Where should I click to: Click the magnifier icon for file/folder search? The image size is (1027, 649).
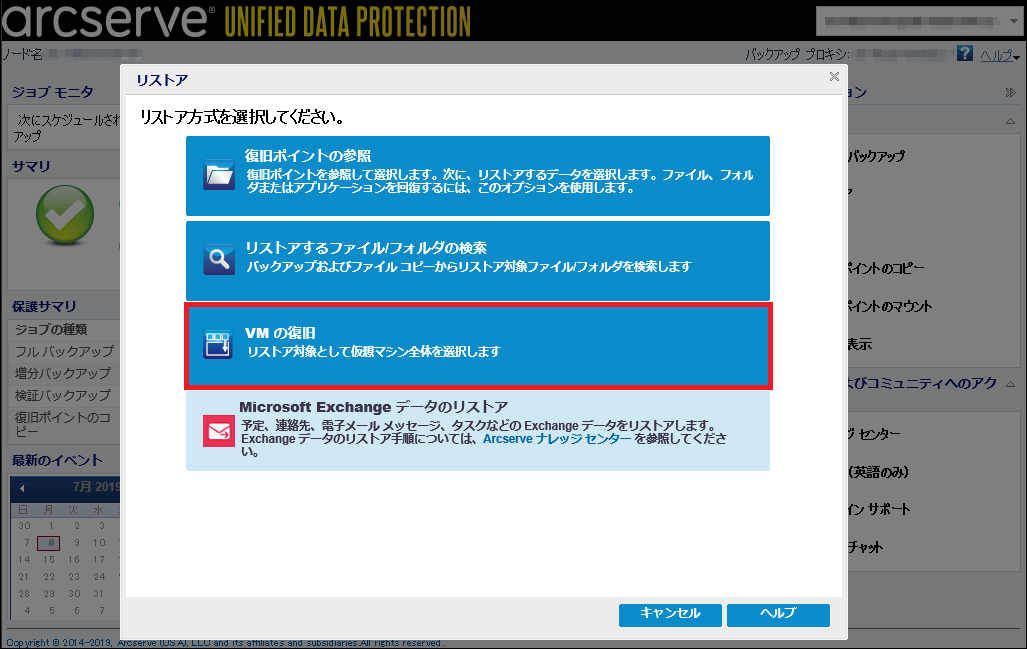219,259
